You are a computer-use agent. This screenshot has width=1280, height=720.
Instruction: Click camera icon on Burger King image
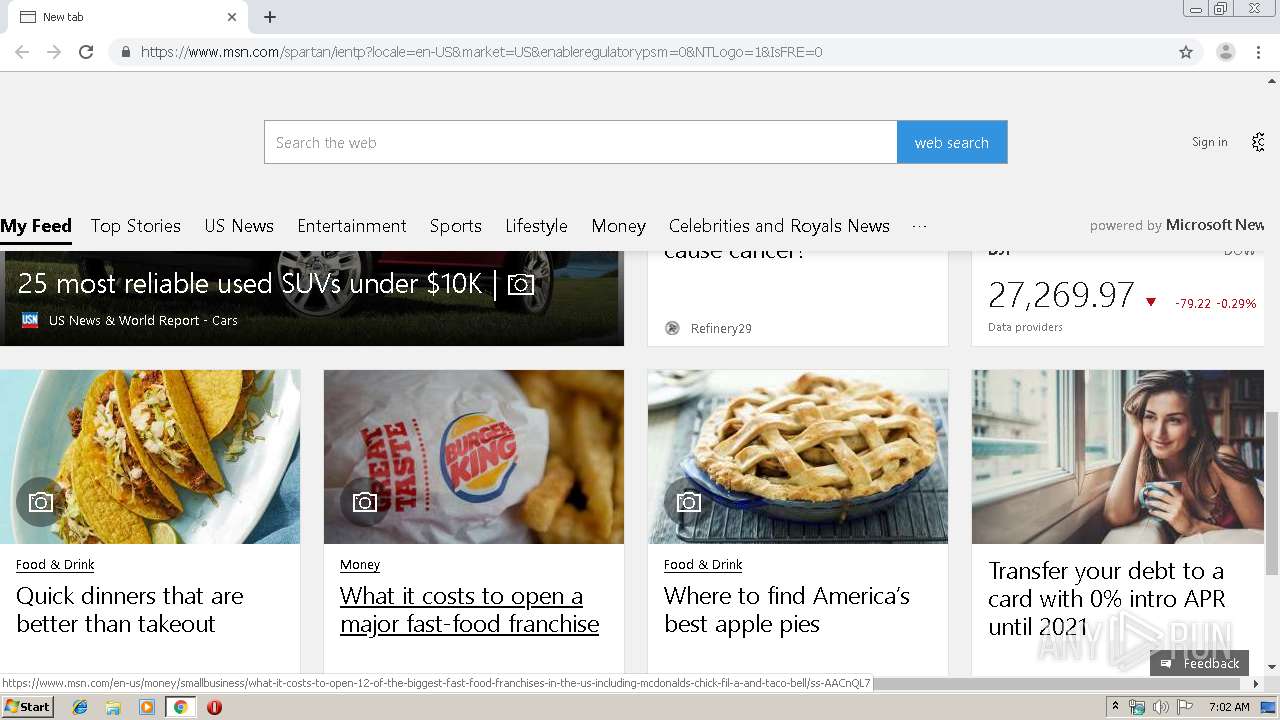coord(365,502)
